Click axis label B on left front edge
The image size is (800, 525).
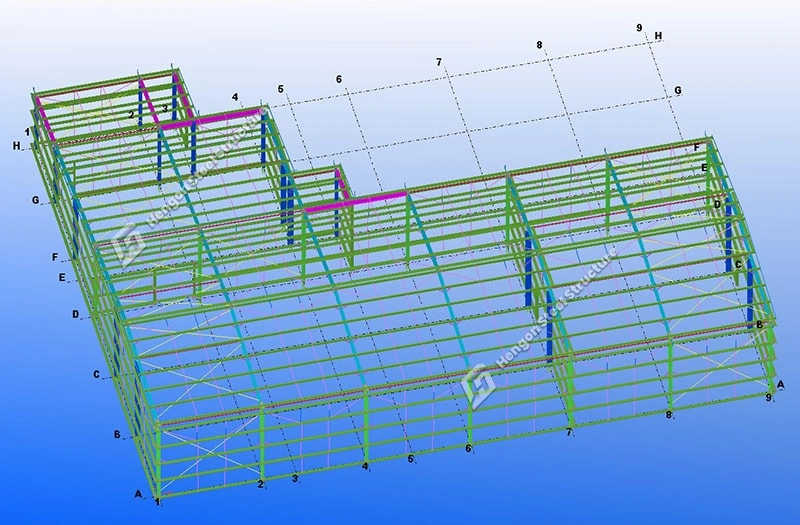point(117,435)
